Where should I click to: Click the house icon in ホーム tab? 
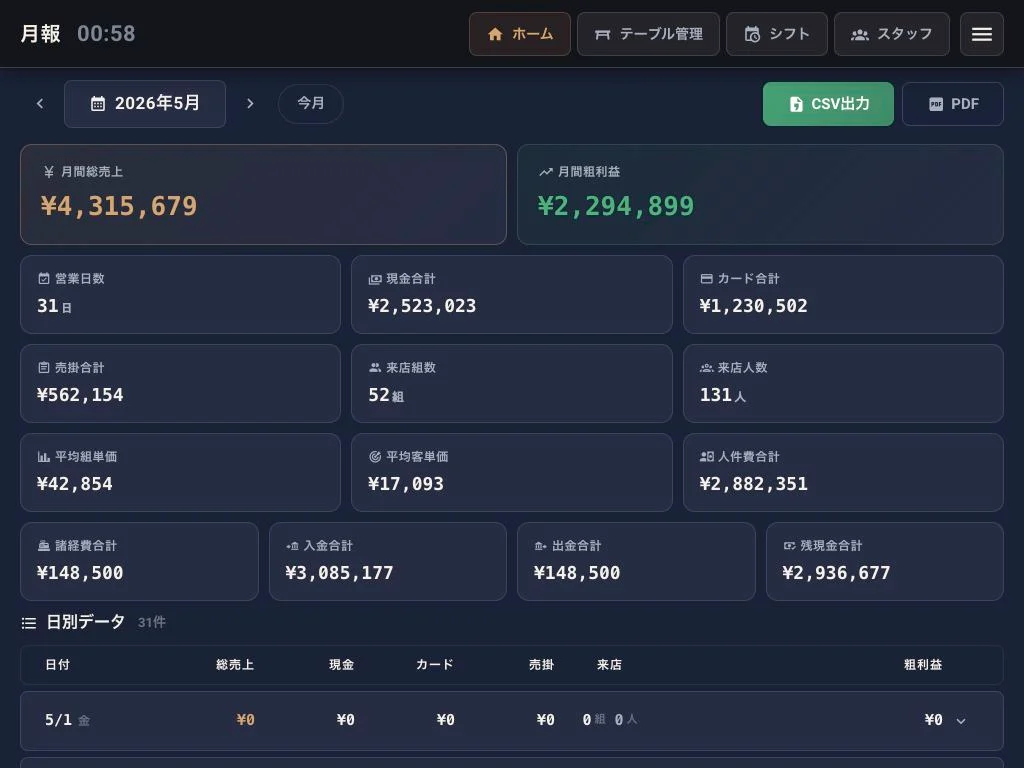(x=495, y=34)
